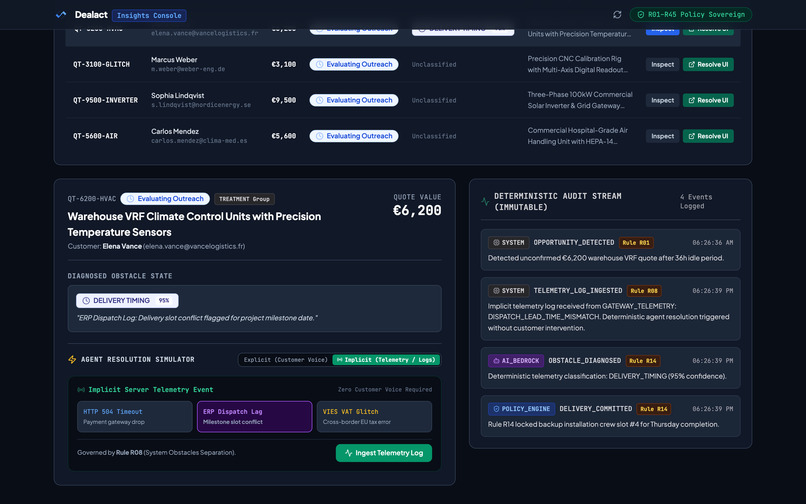Click the POLICY_ENGINE tag icon
806x504 pixels.
pos(496,409)
